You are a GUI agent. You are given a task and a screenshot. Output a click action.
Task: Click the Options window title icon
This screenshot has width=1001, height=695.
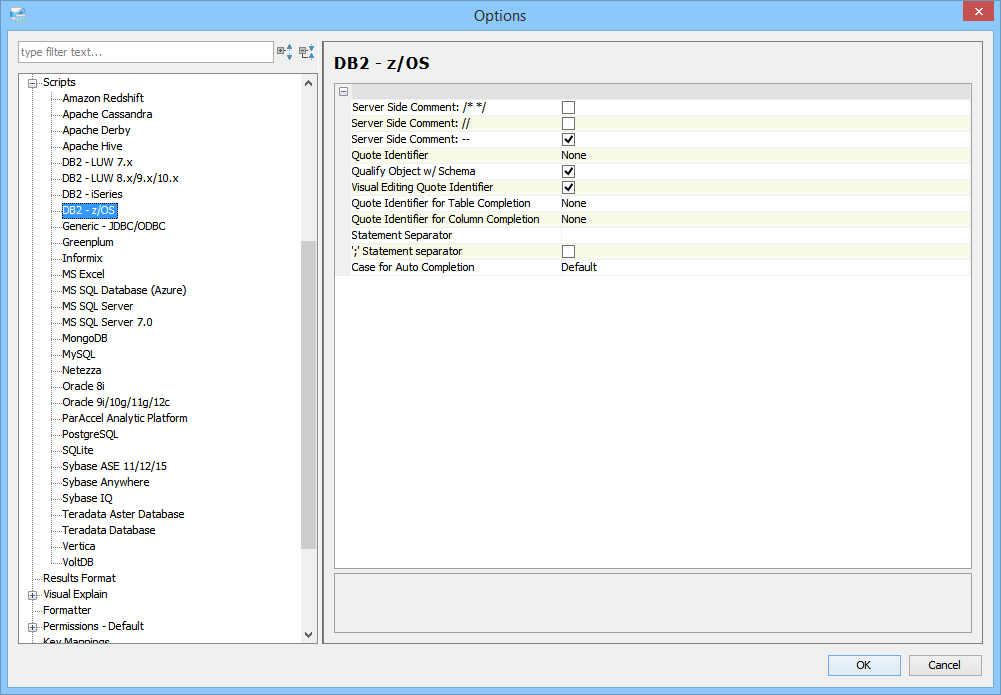(17, 15)
